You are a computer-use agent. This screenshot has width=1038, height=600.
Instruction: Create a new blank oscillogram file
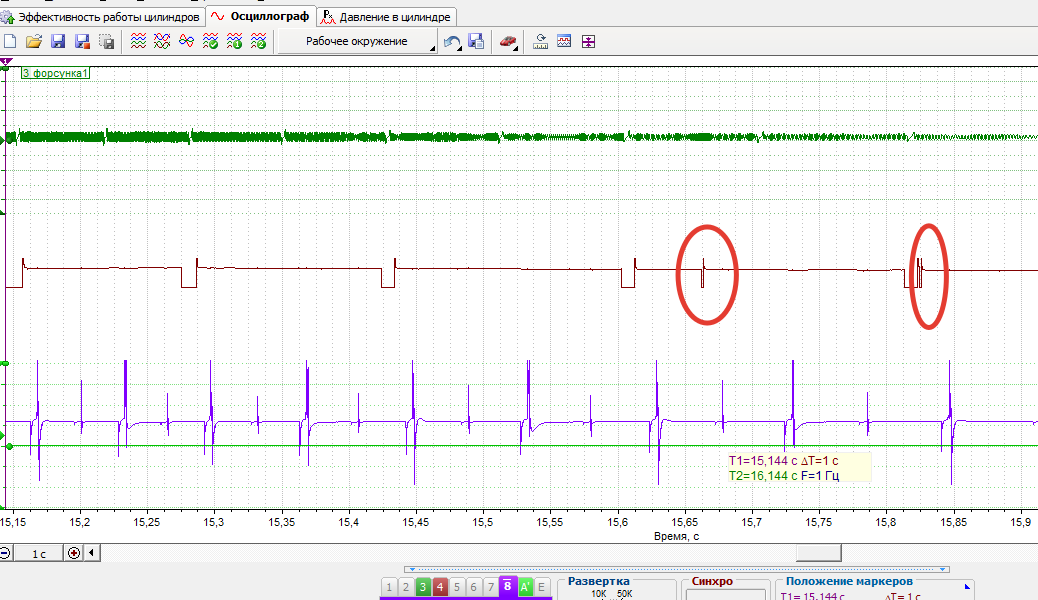pos(10,42)
